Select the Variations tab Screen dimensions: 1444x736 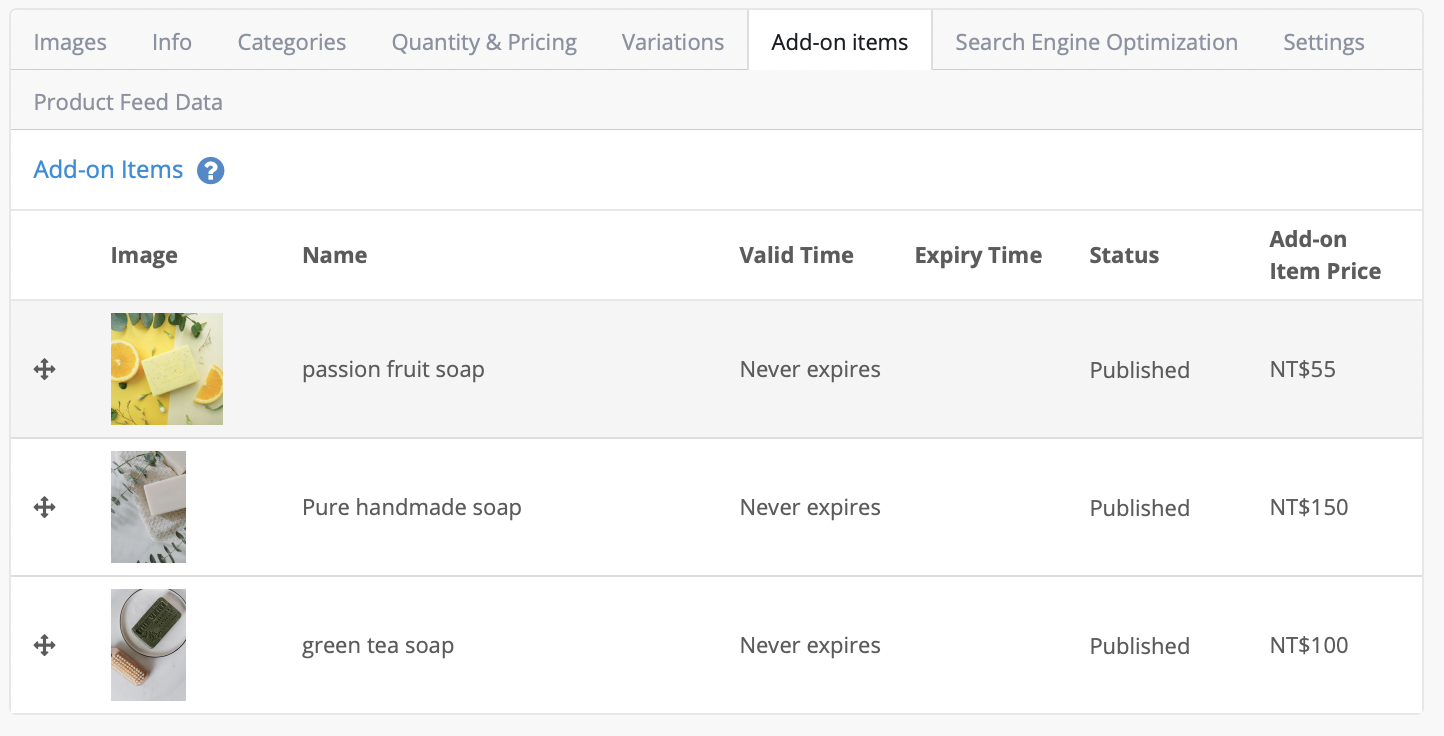coord(673,42)
